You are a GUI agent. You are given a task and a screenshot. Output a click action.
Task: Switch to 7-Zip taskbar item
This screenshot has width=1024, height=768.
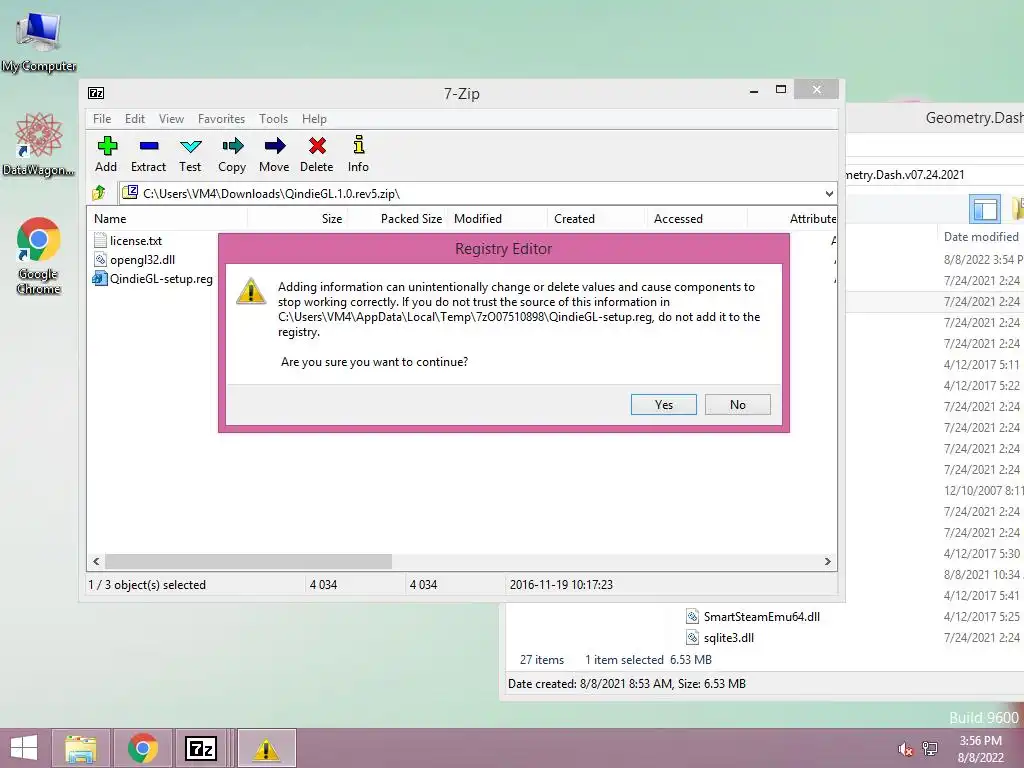201,748
